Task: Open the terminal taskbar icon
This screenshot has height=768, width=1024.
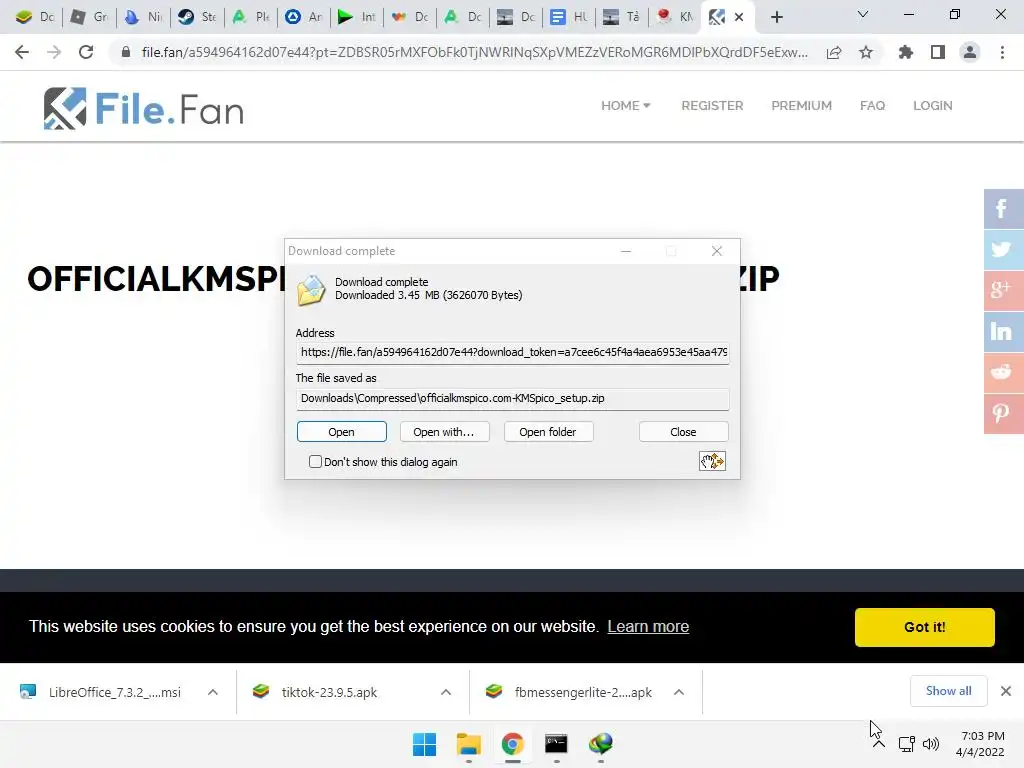Action: click(556, 744)
